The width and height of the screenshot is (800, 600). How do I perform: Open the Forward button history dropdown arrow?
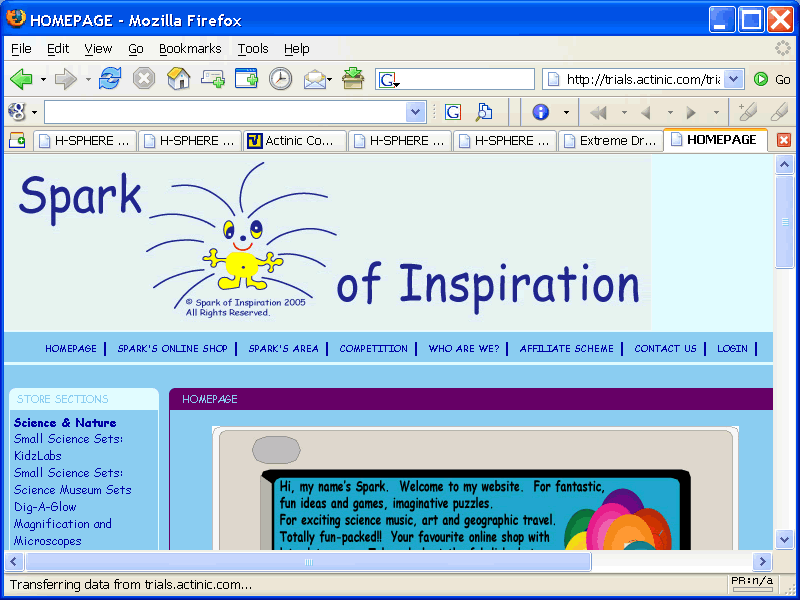(88, 80)
